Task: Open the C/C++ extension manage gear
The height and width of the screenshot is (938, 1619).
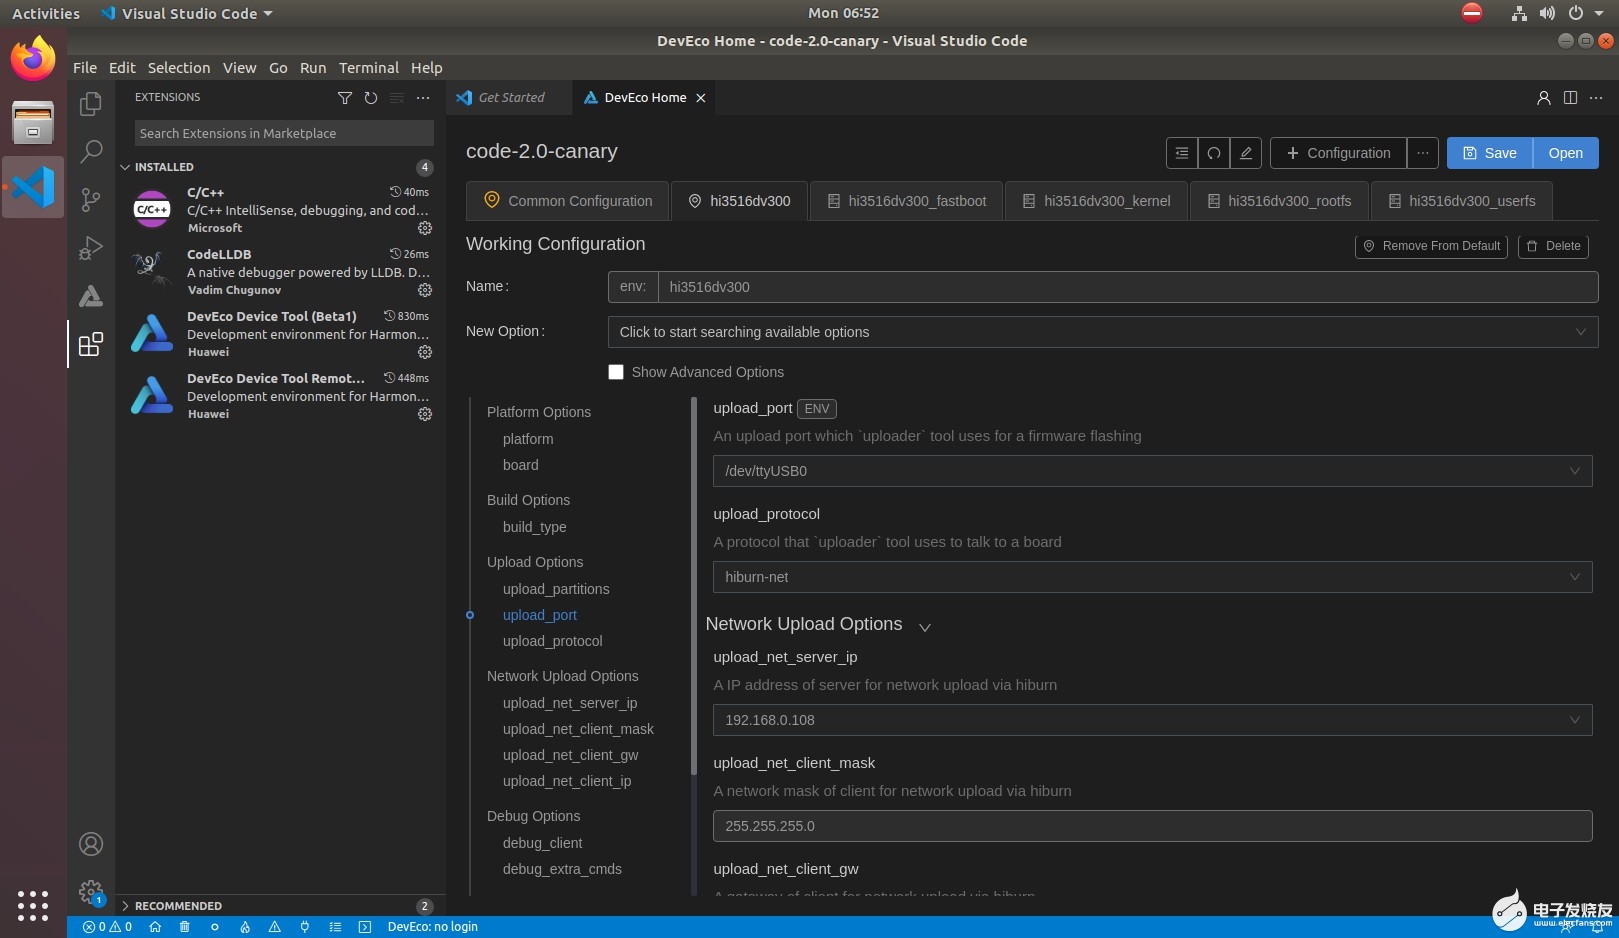Action: point(425,228)
